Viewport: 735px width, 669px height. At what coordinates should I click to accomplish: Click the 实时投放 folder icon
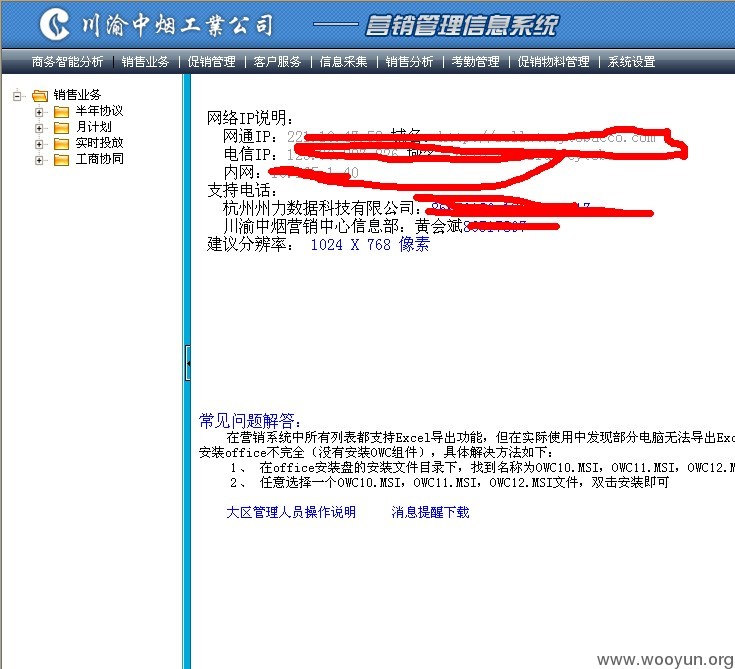61,144
